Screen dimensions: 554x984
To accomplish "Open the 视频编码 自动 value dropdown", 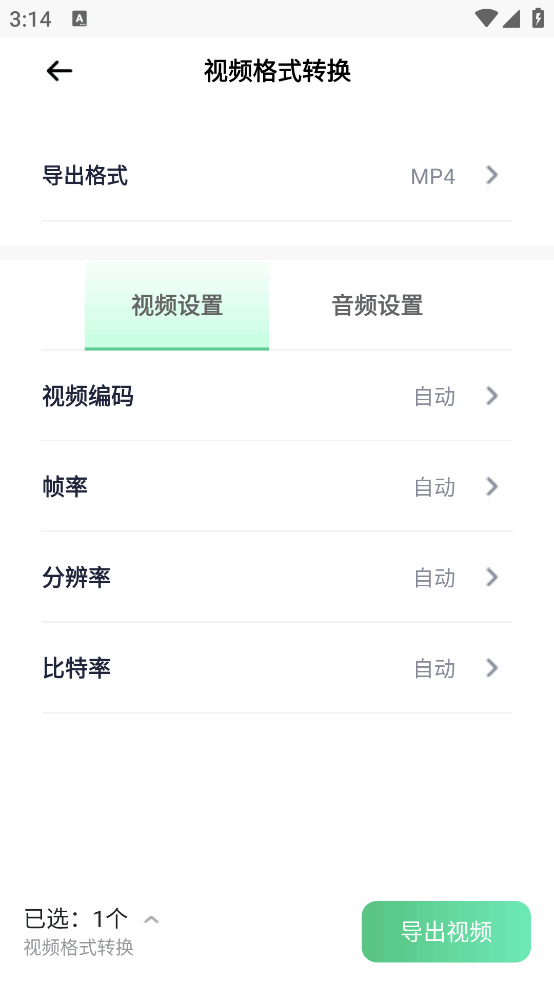I will 435,397.
